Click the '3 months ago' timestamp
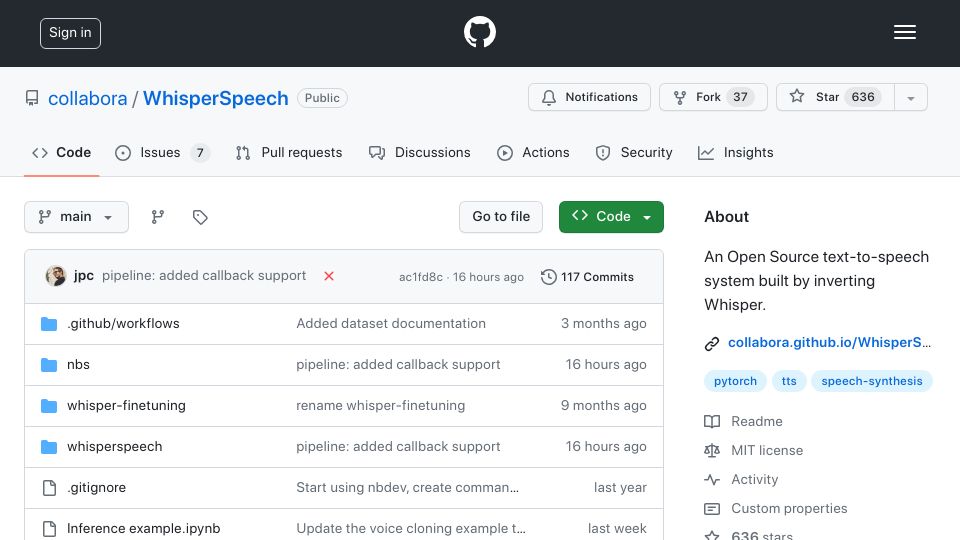 [603, 323]
